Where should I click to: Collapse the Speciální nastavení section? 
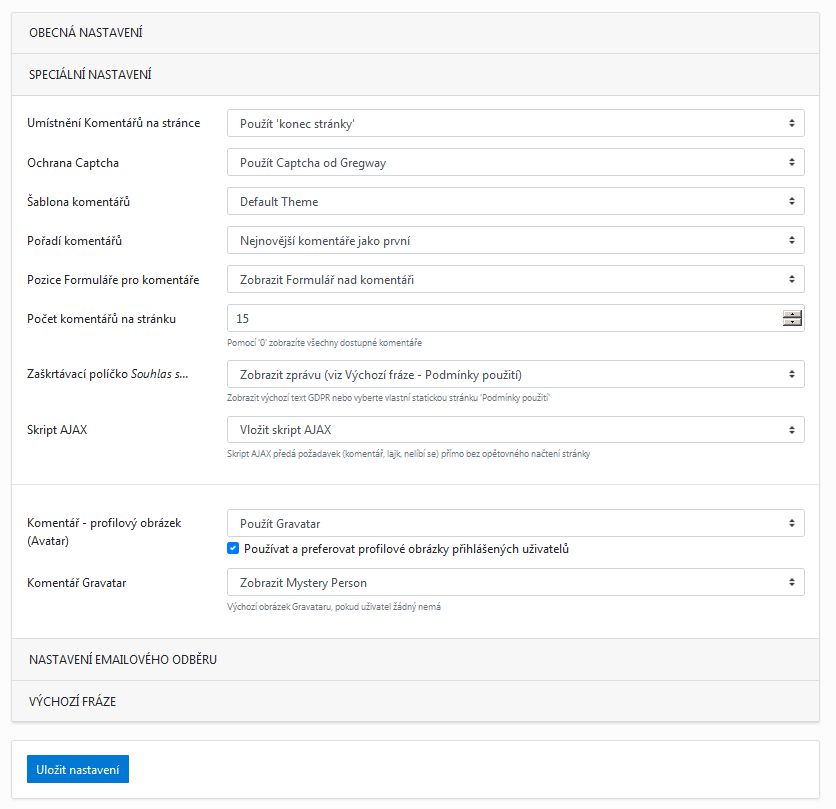pyautogui.click(x=90, y=74)
